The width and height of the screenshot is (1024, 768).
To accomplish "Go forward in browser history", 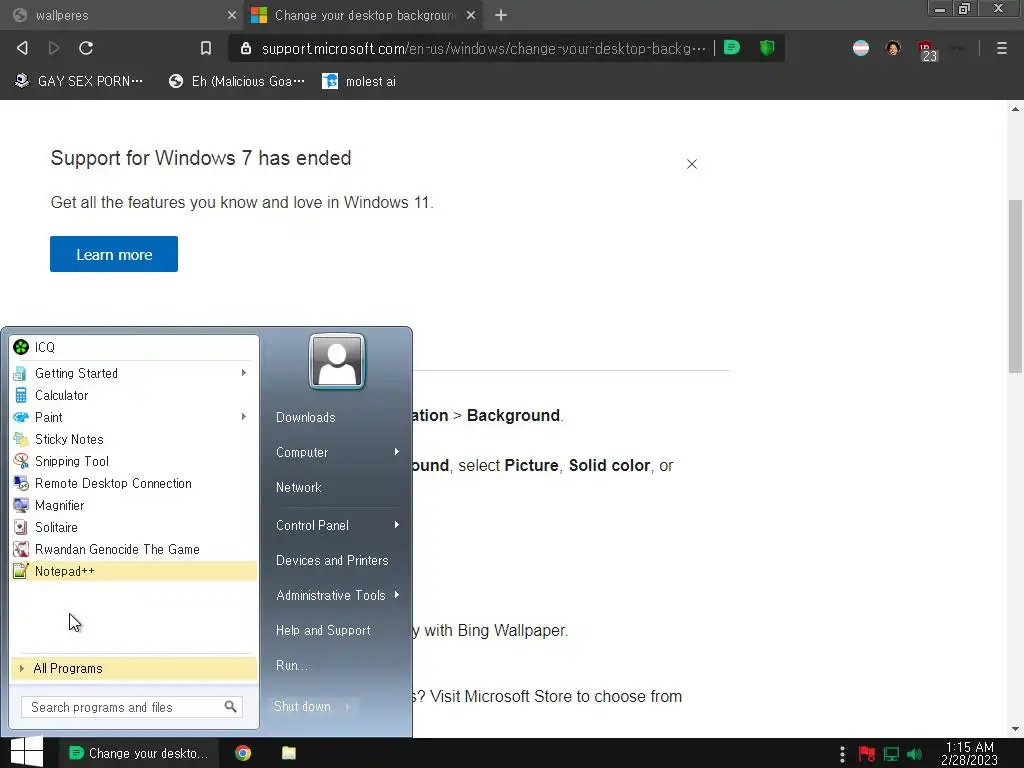I will [x=54, y=48].
